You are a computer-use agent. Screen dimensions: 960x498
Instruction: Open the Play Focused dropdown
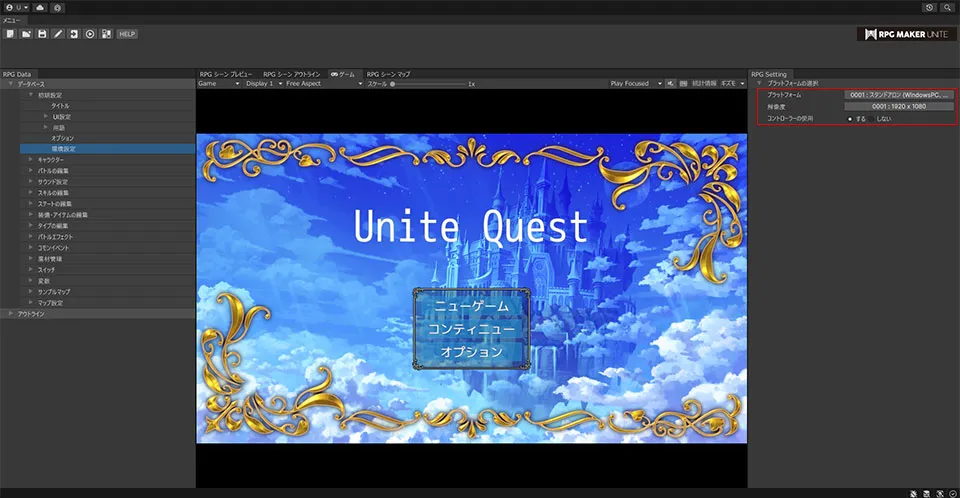tap(636, 84)
